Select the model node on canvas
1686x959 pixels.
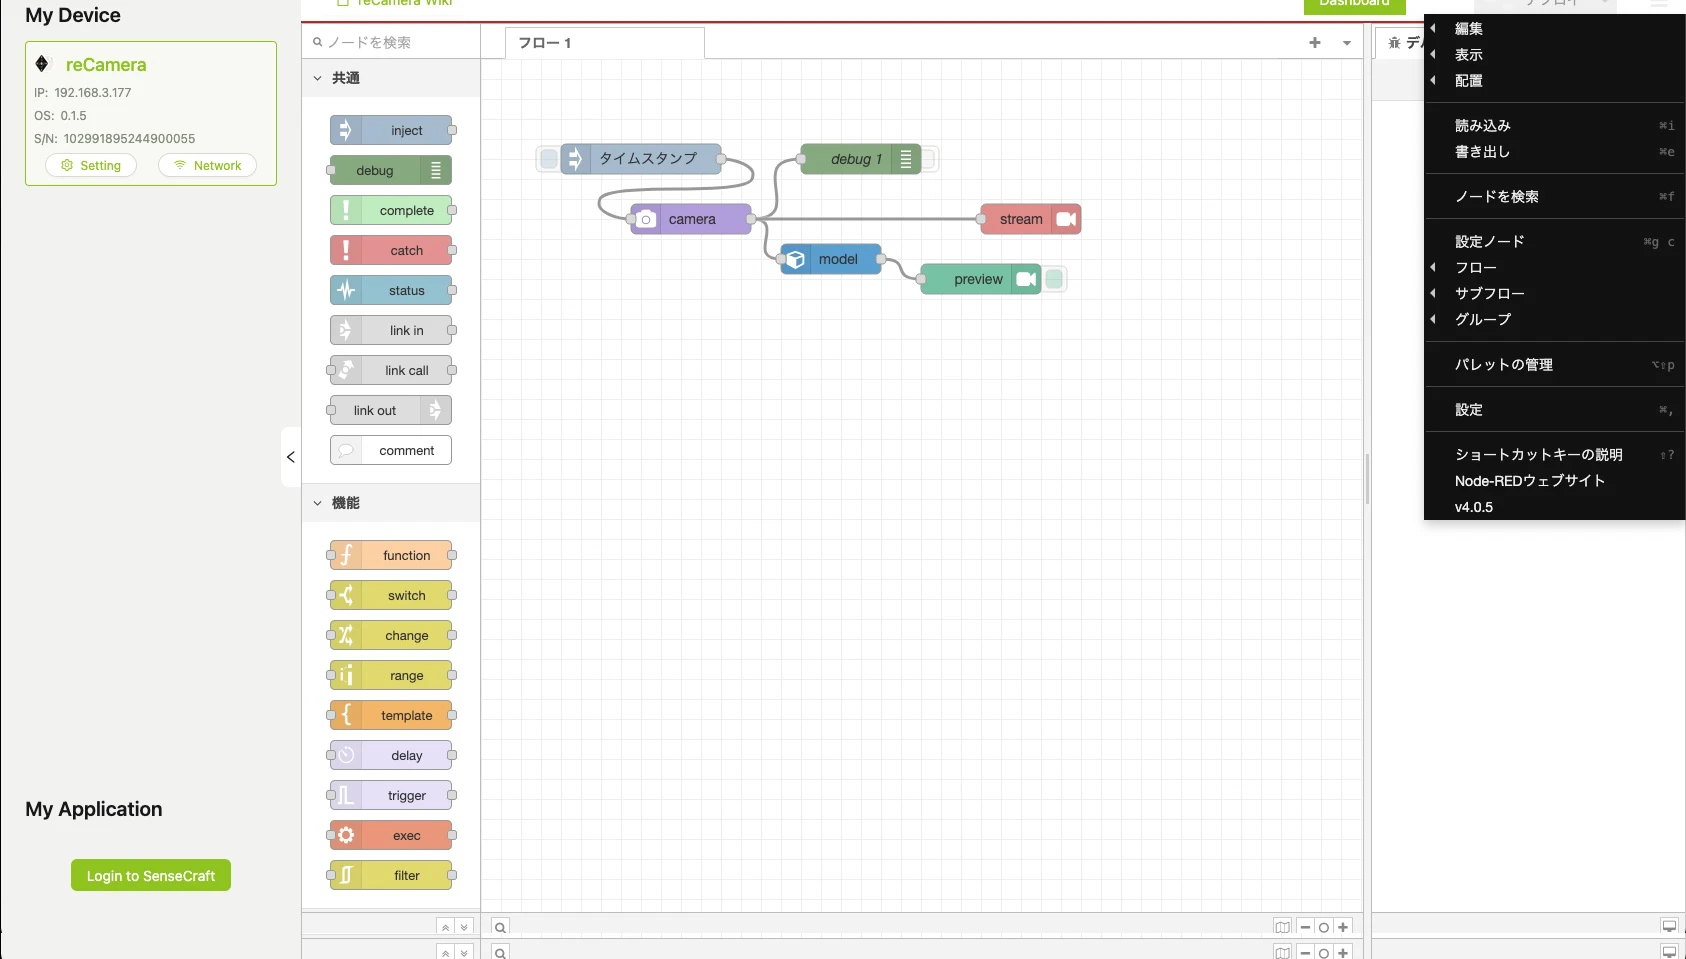click(x=831, y=259)
